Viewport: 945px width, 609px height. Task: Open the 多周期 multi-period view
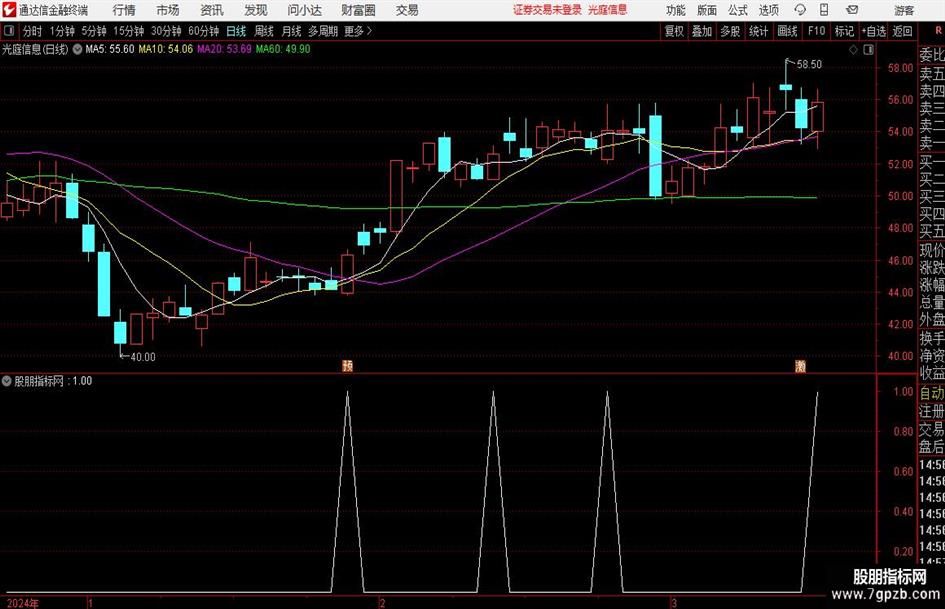pyautogui.click(x=323, y=31)
